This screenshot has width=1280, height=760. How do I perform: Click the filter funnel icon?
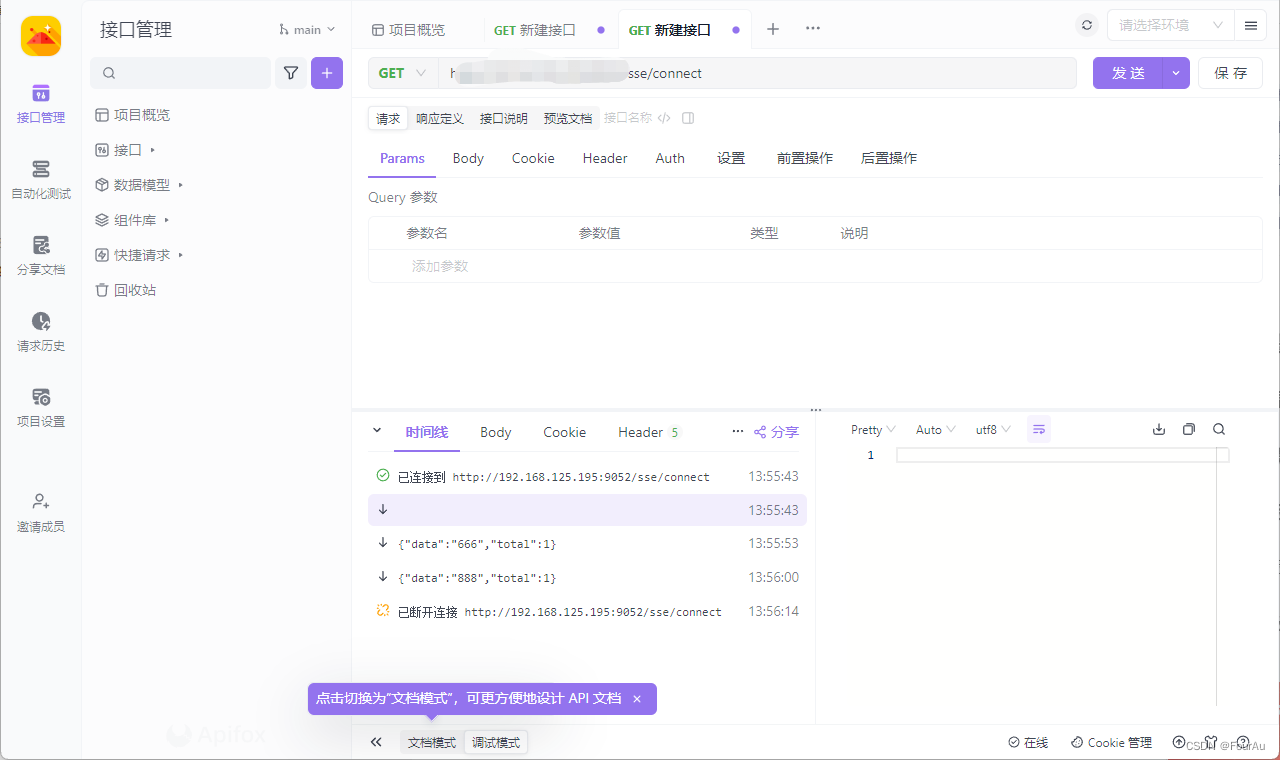pos(291,73)
